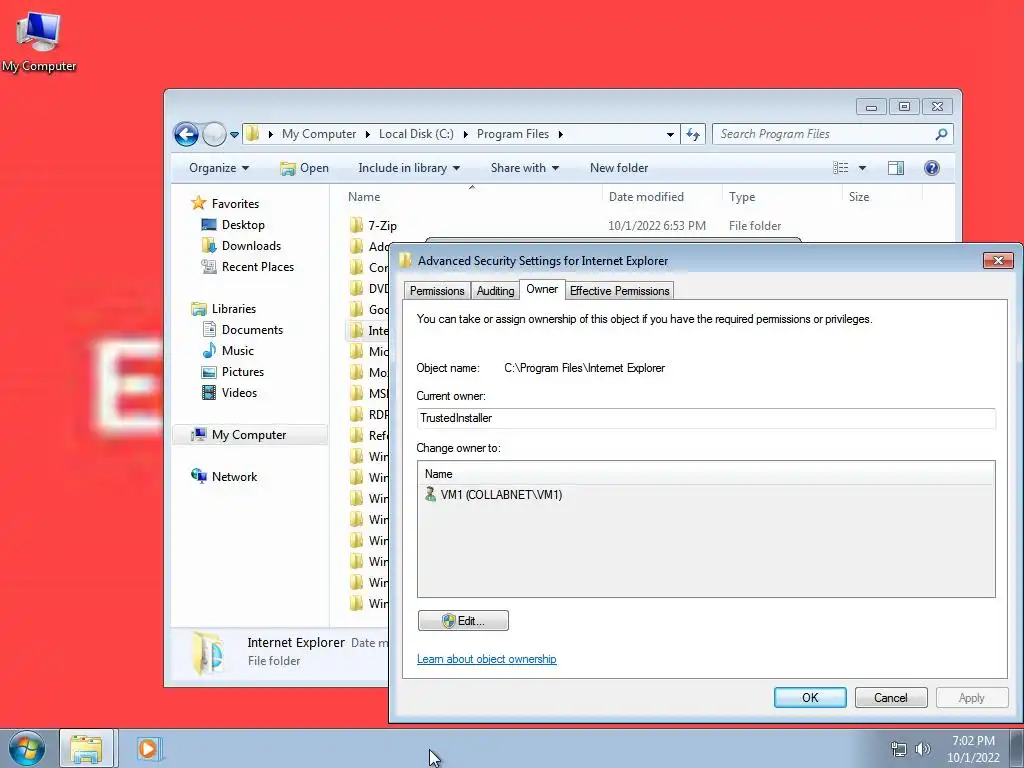Expand arrow after Program Files breadcrumb
Screen dimensions: 1024x768
coord(560,134)
